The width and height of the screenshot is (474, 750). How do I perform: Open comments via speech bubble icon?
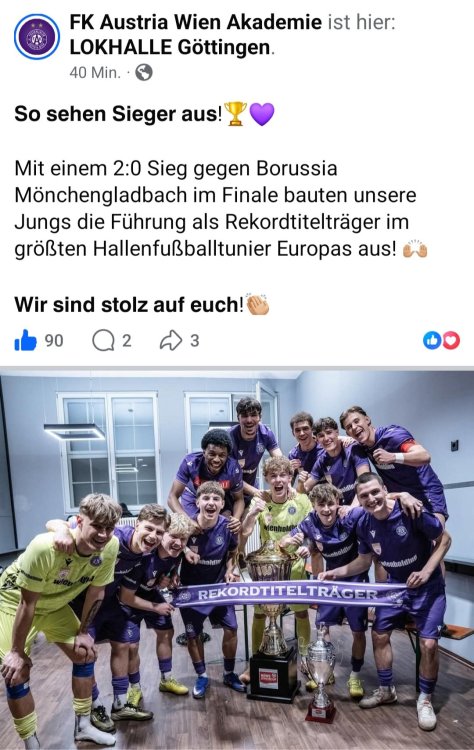103,341
